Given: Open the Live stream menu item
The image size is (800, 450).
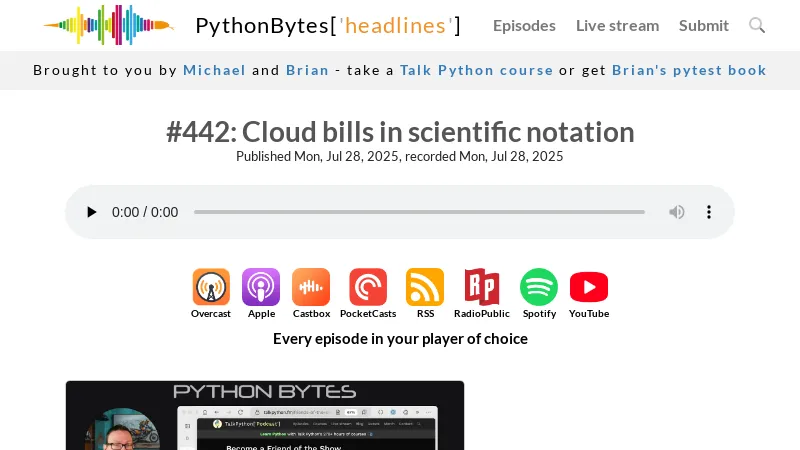Looking at the screenshot, I should [617, 25].
